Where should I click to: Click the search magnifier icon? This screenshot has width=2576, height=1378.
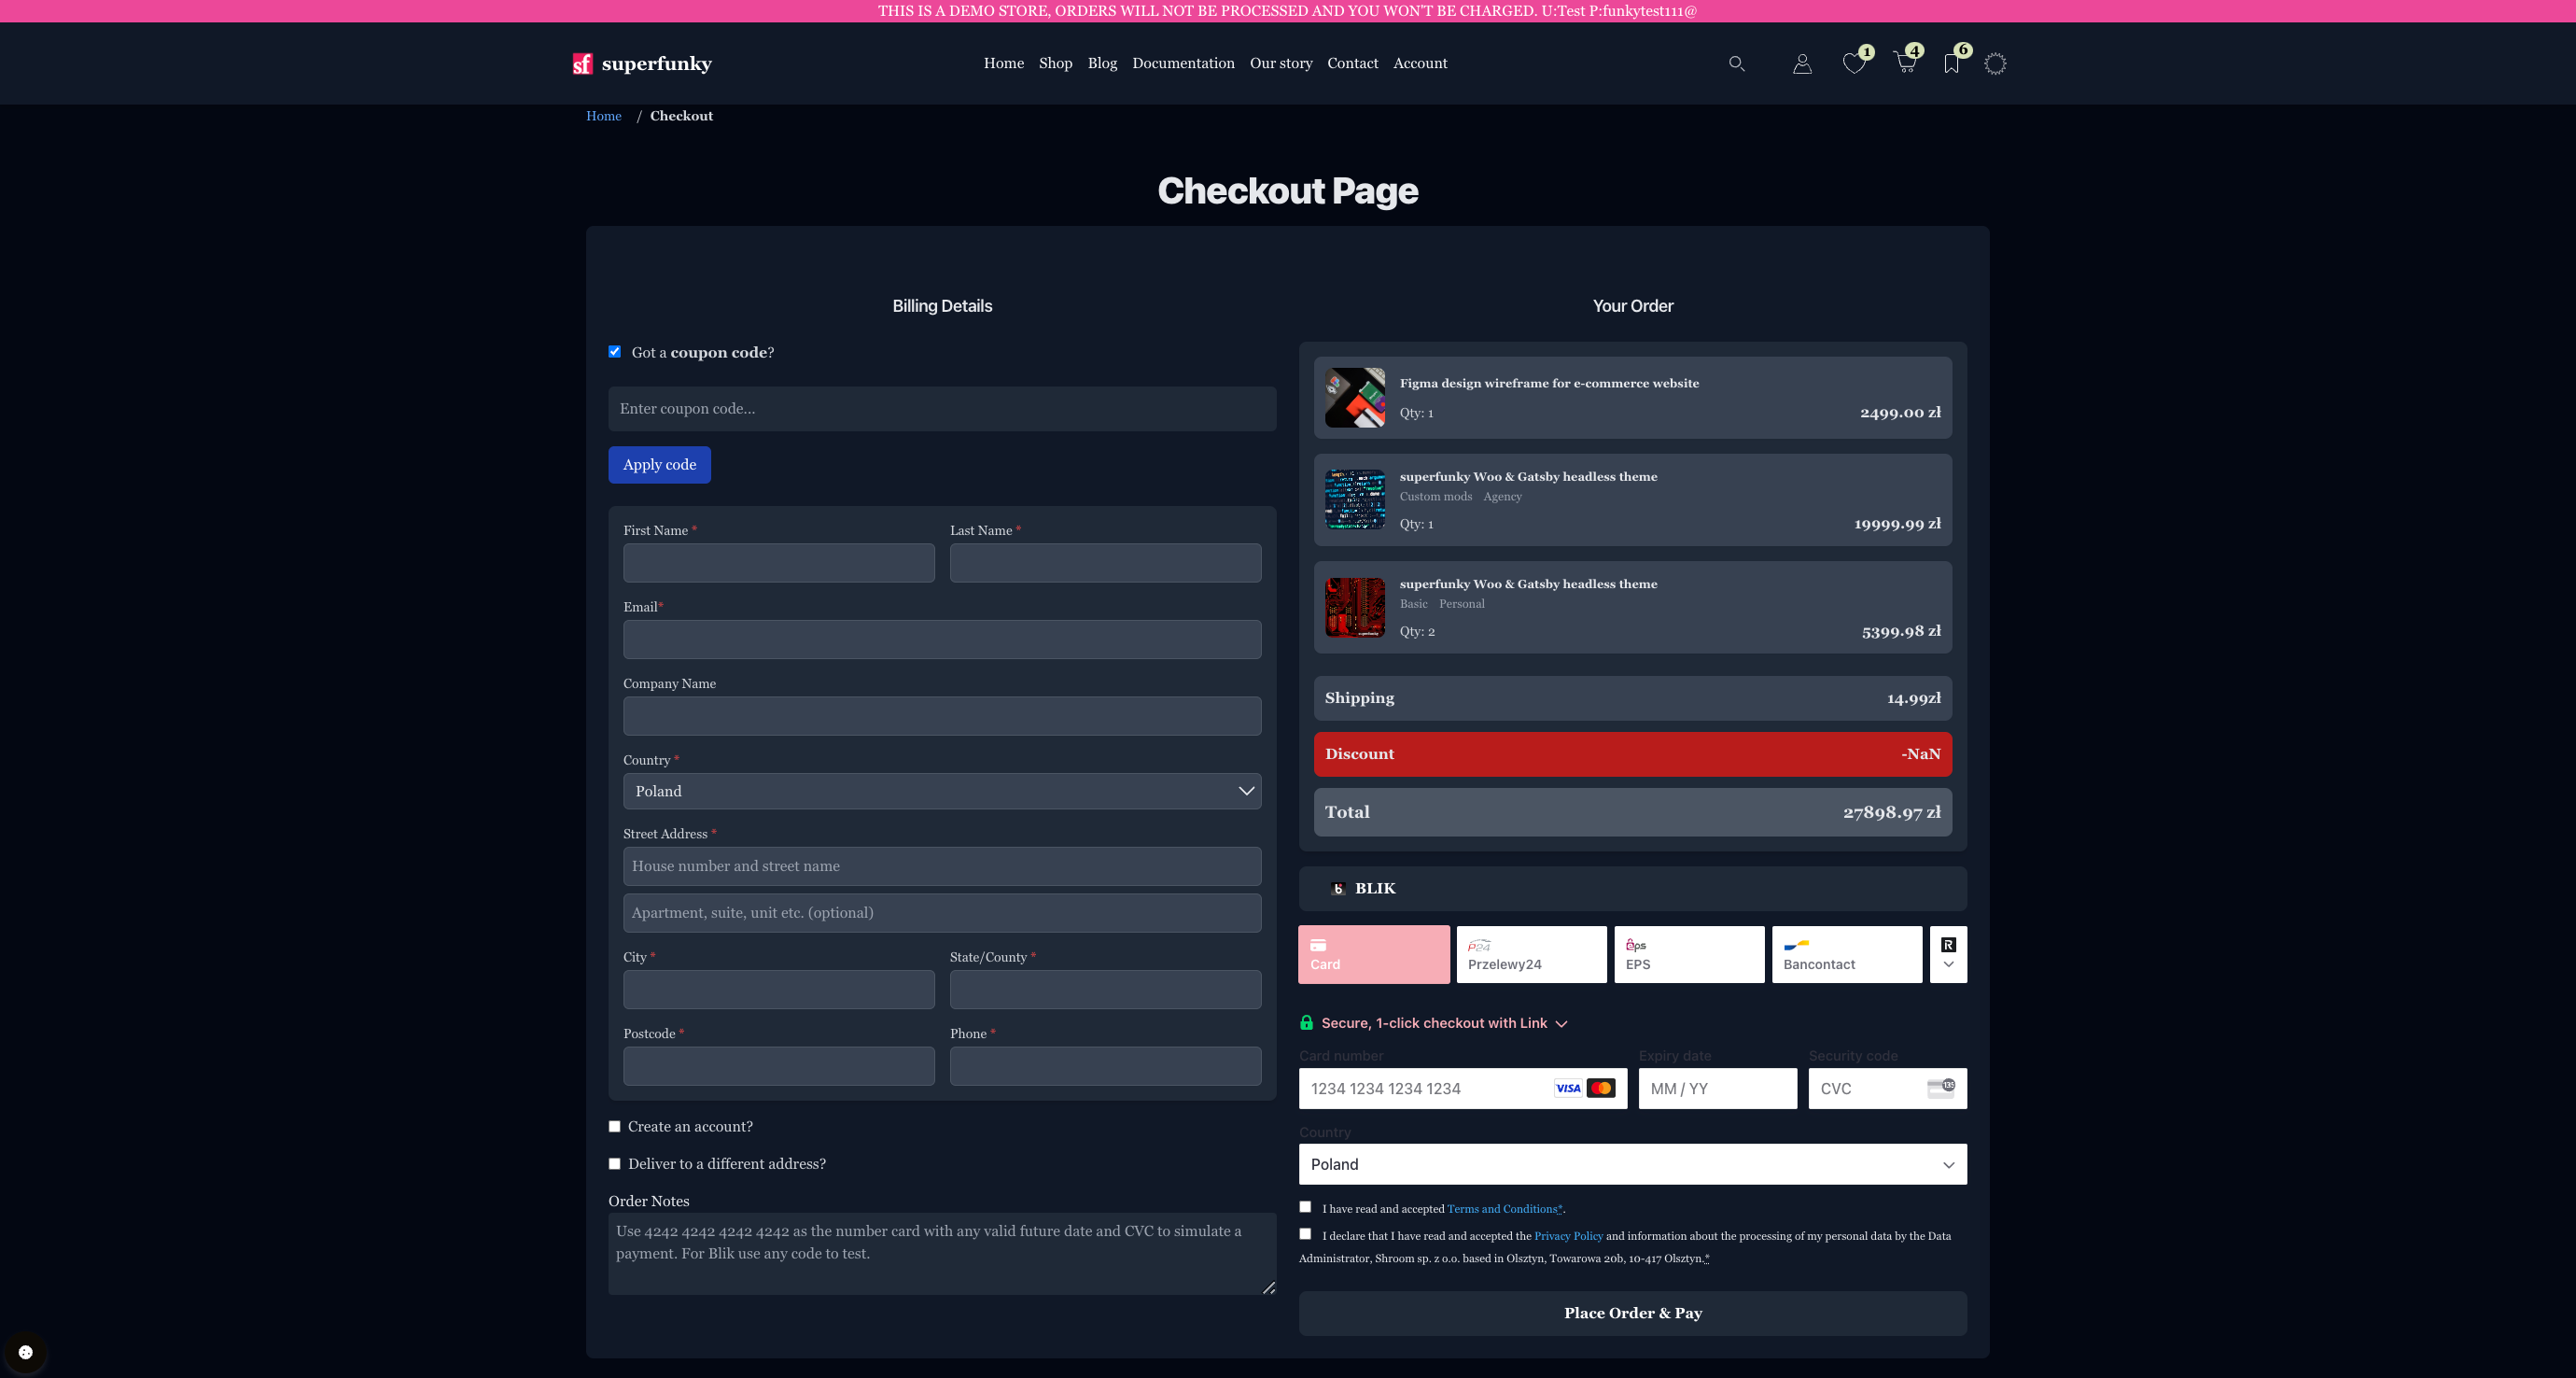1736,63
